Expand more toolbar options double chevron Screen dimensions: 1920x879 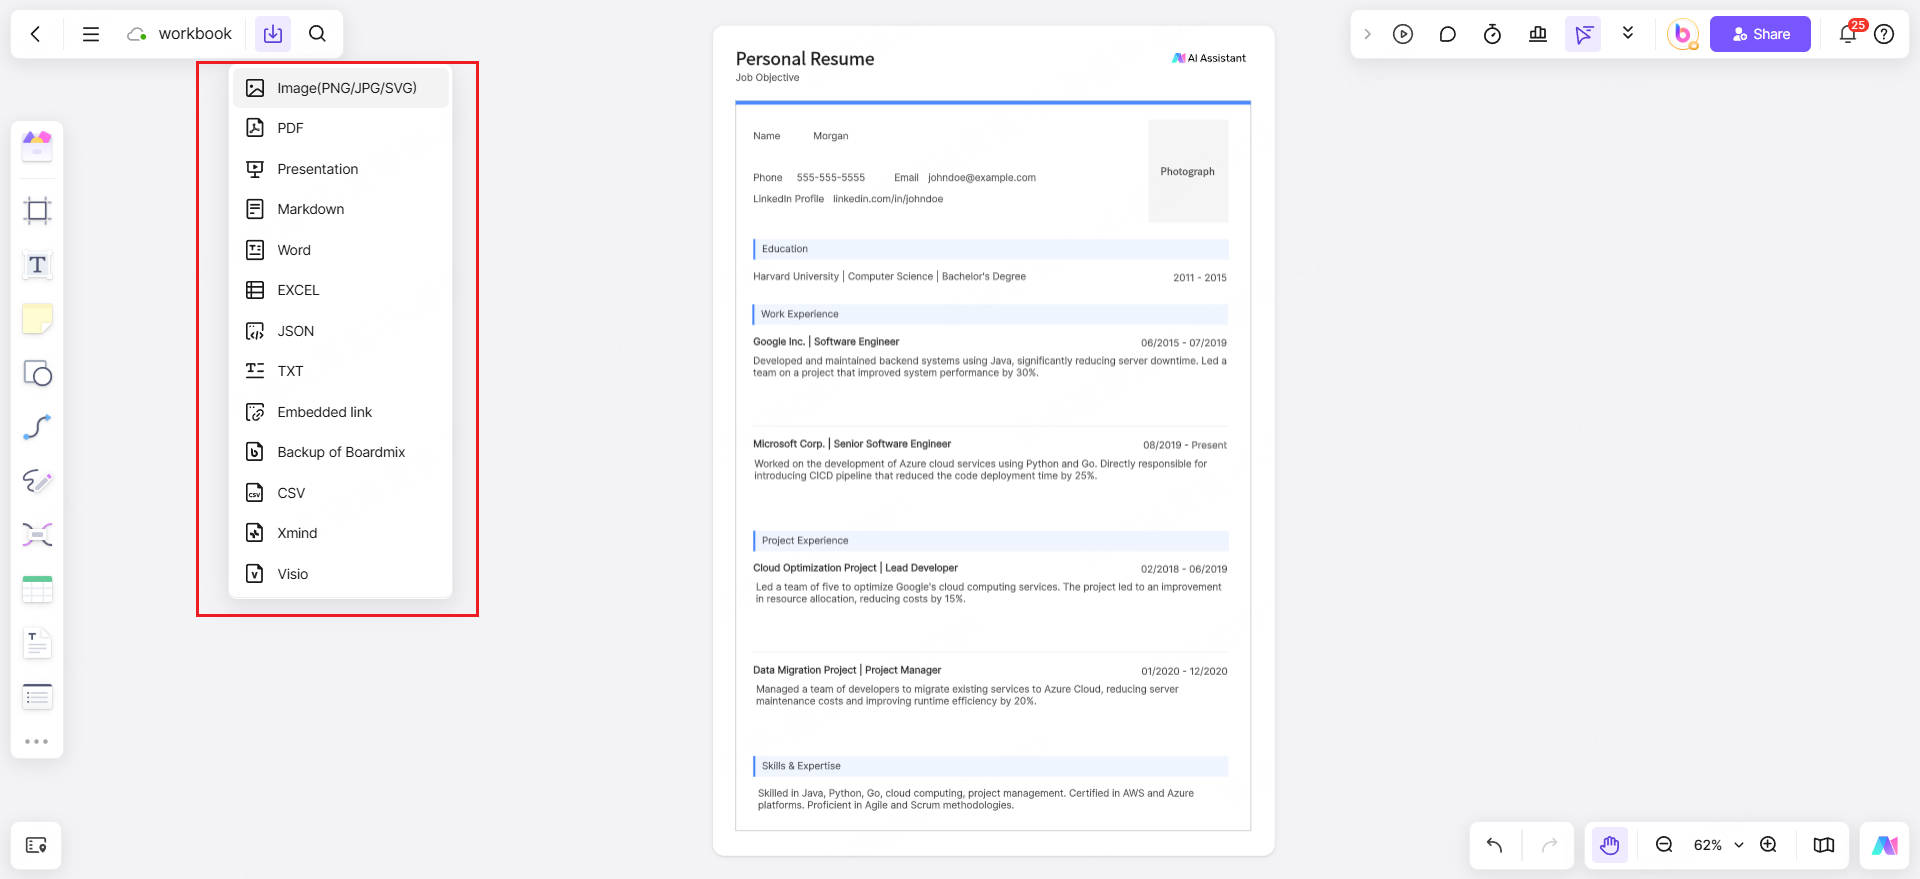[x=1628, y=33]
